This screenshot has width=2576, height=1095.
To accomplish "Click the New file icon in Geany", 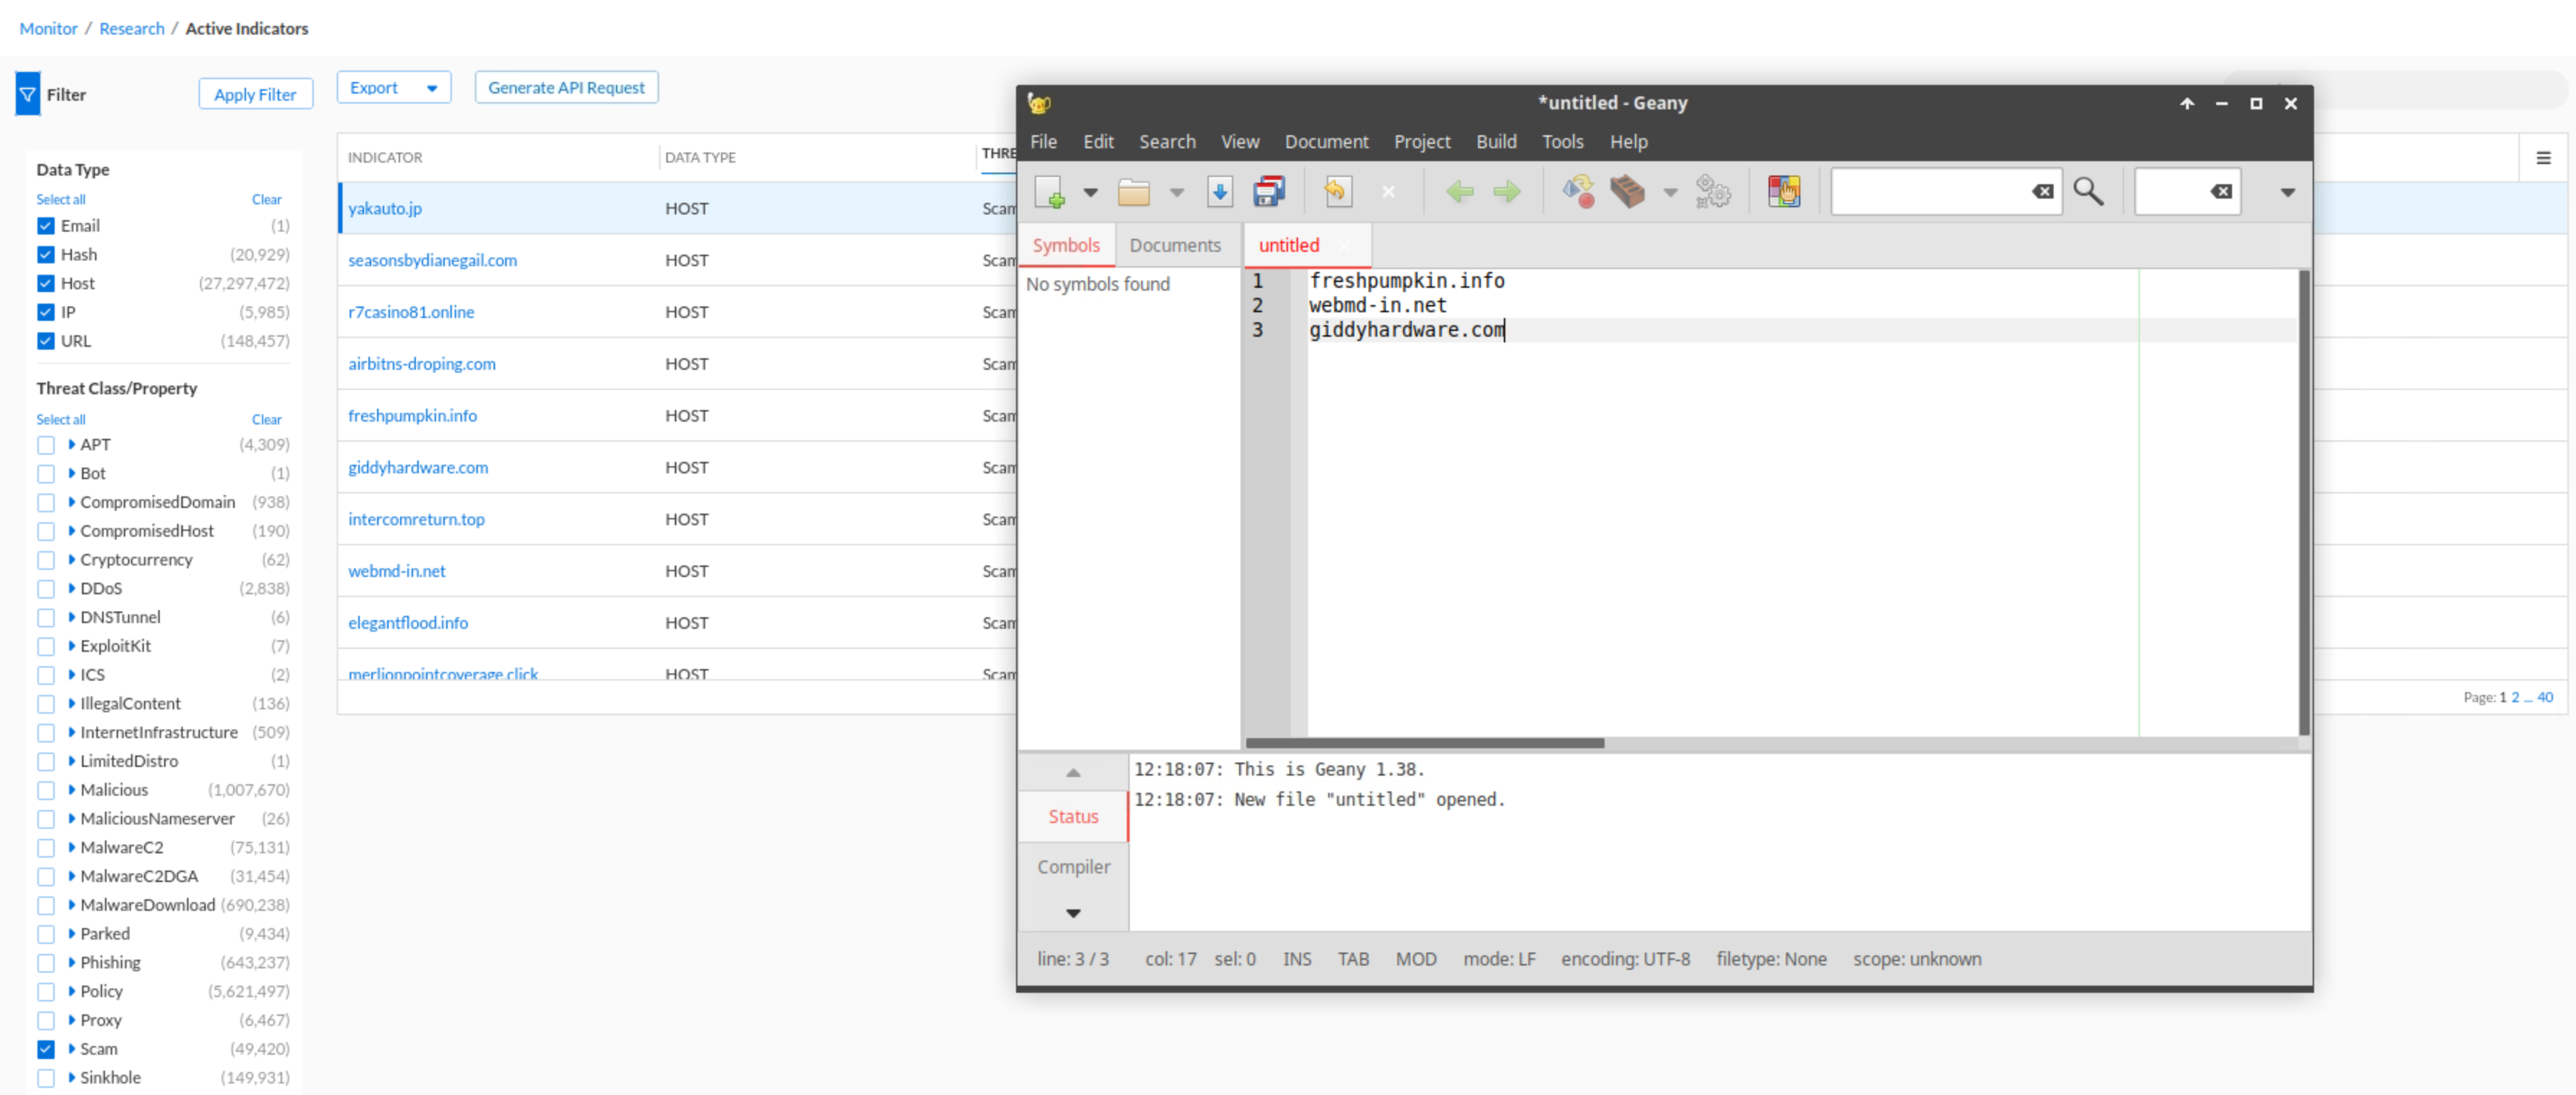I will pyautogui.click(x=1049, y=191).
